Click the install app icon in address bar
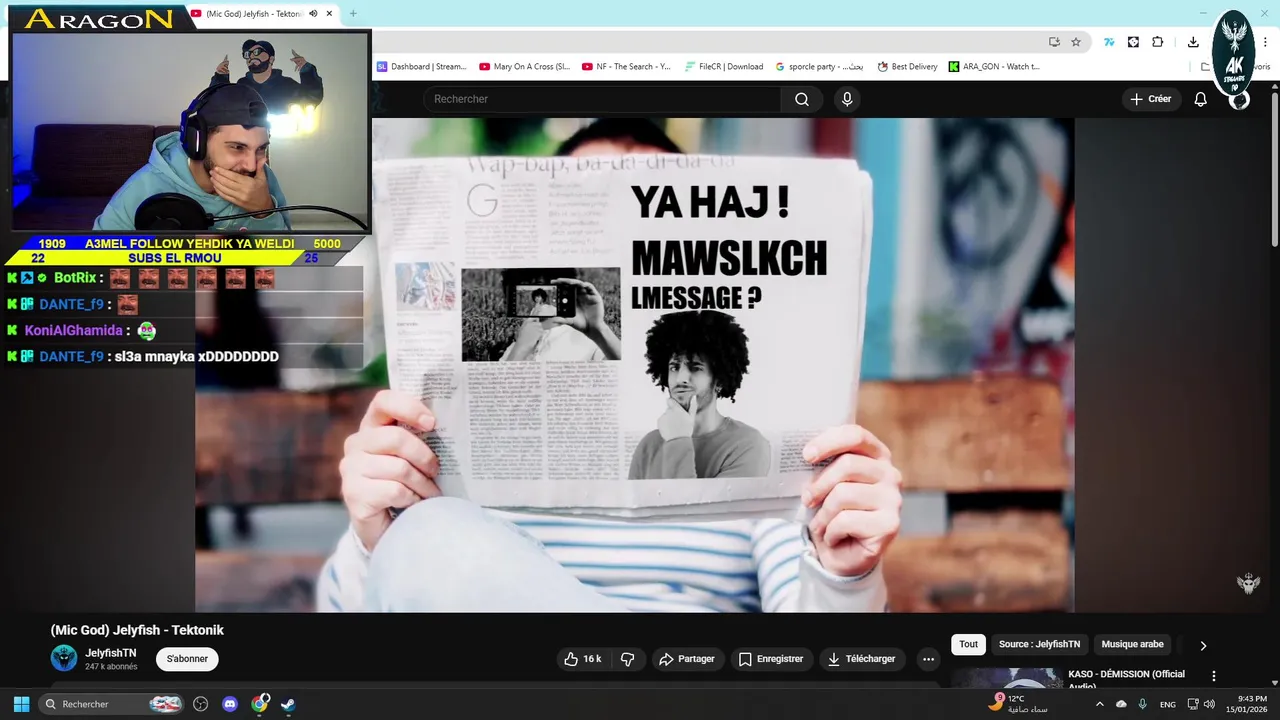This screenshot has width=1280, height=720. [x=1054, y=42]
